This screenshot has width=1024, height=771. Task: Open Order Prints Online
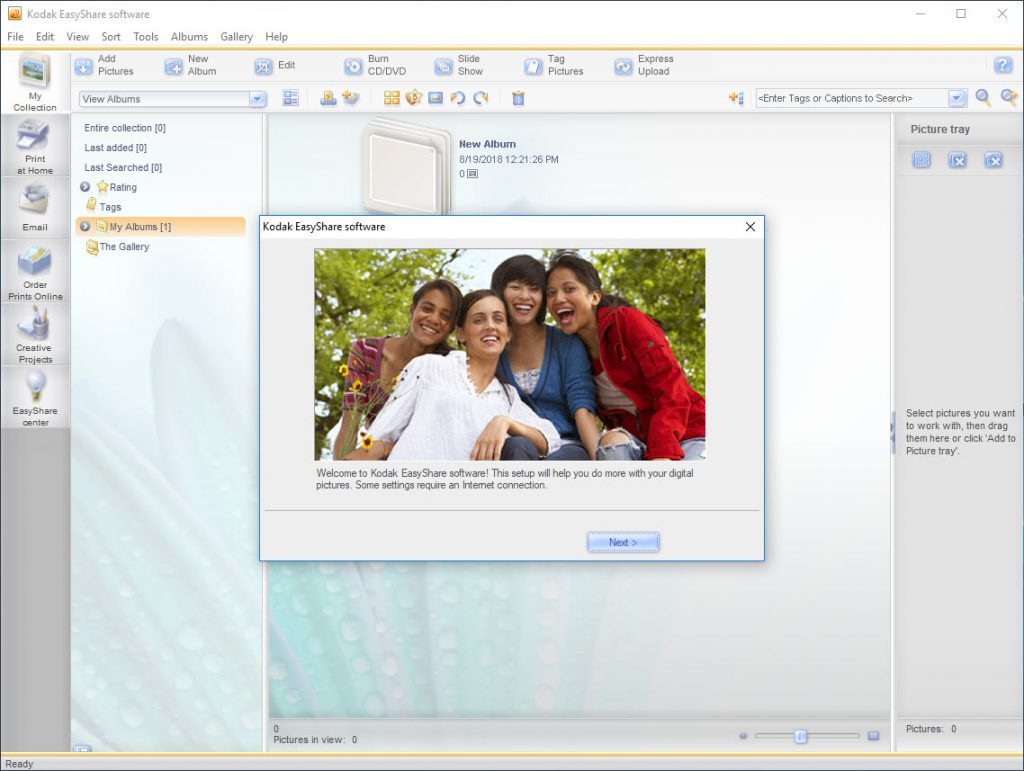coord(35,273)
